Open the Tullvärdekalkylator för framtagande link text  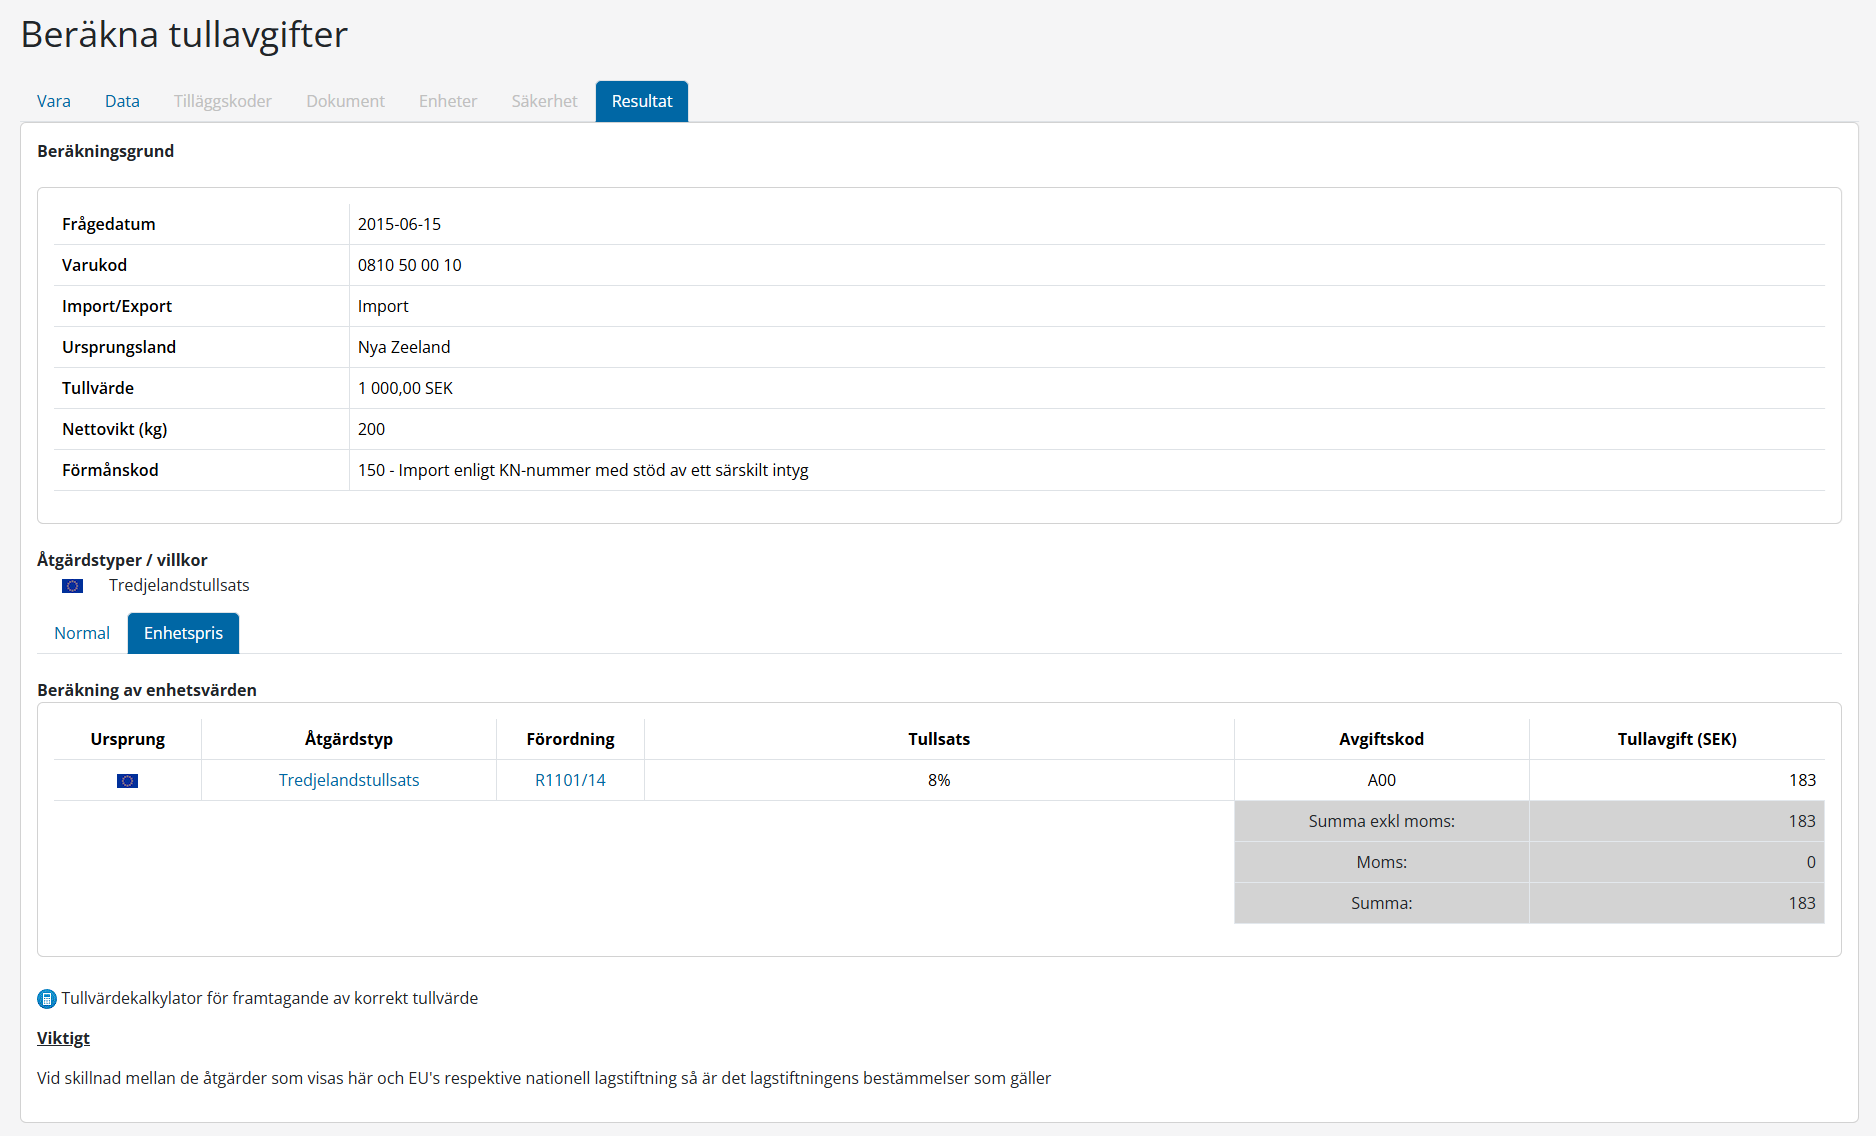pyautogui.click(x=269, y=998)
